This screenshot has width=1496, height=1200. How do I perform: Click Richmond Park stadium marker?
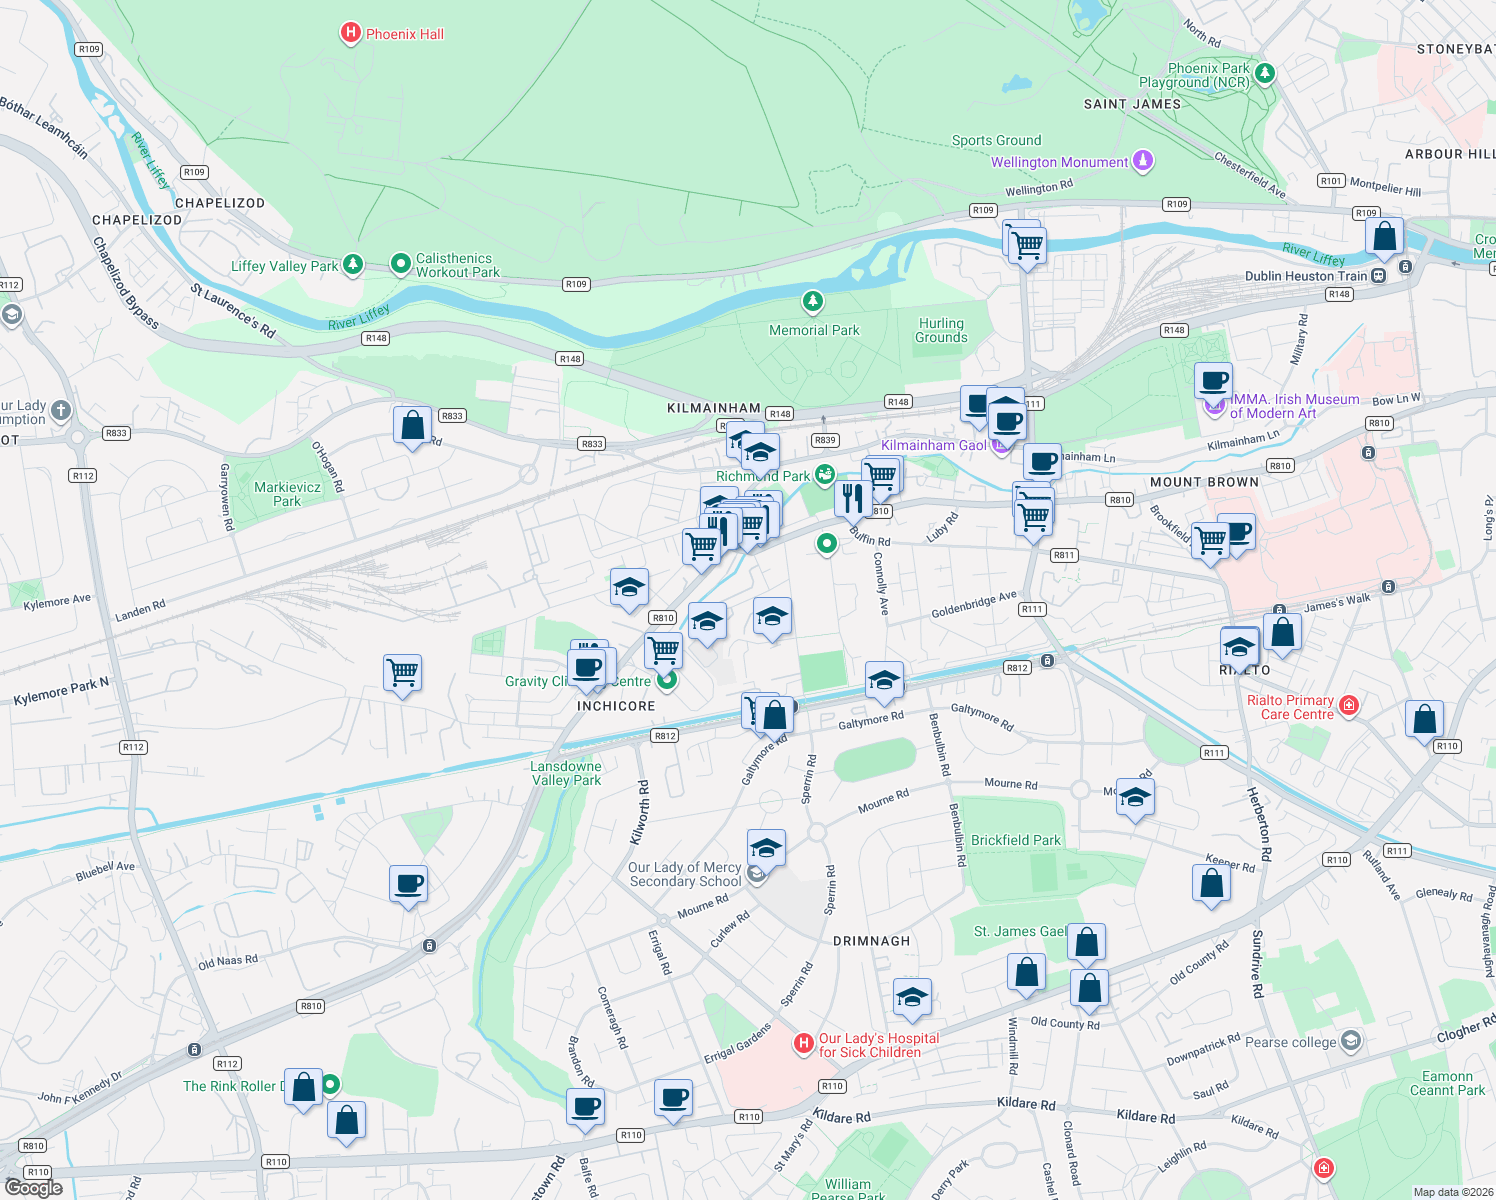824,474
